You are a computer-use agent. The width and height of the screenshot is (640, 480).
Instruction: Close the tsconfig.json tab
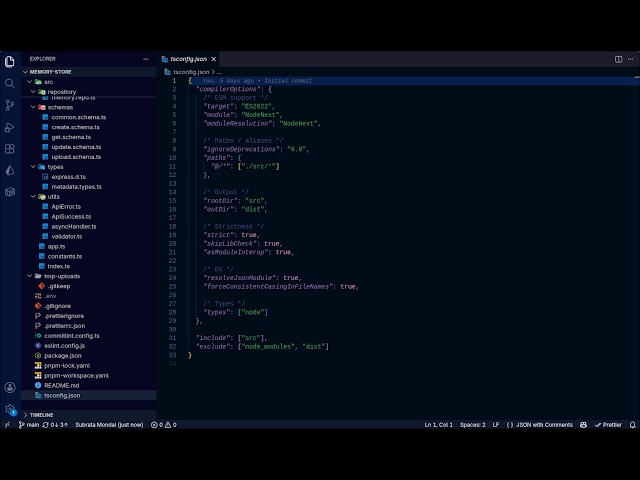[x=213, y=59]
